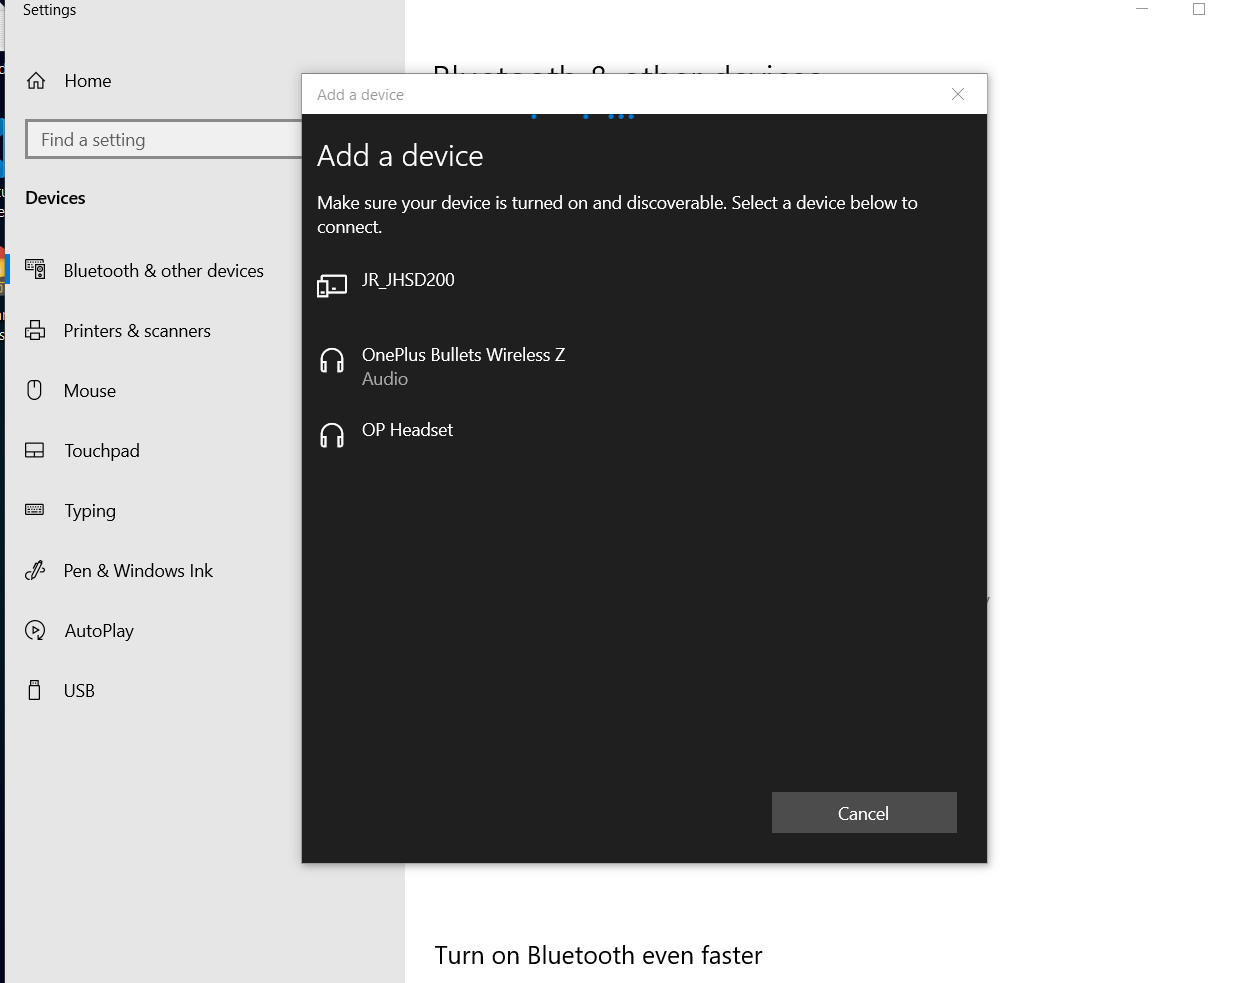Screen dimensions: 1249x983
Task: Switch to the Printers & scanners section
Action: tap(137, 330)
